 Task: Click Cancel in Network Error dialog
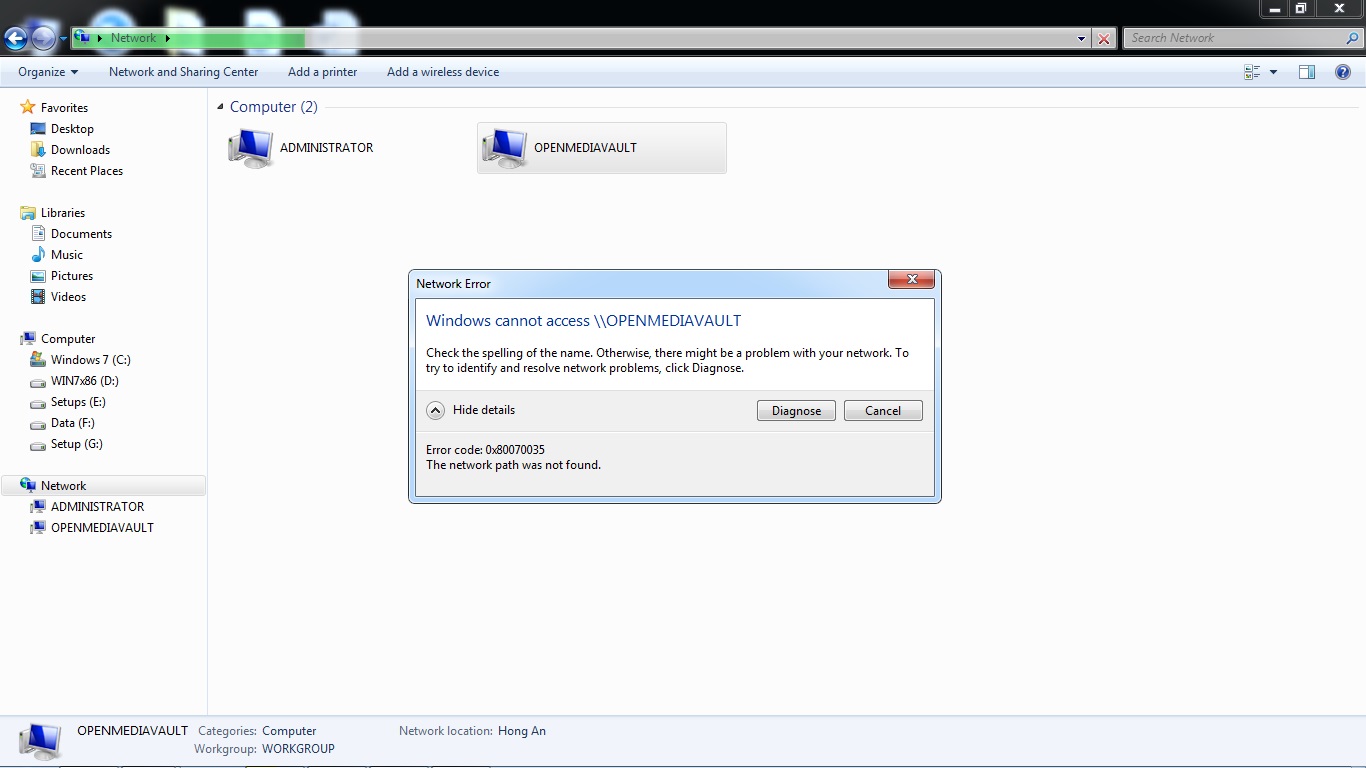point(883,411)
